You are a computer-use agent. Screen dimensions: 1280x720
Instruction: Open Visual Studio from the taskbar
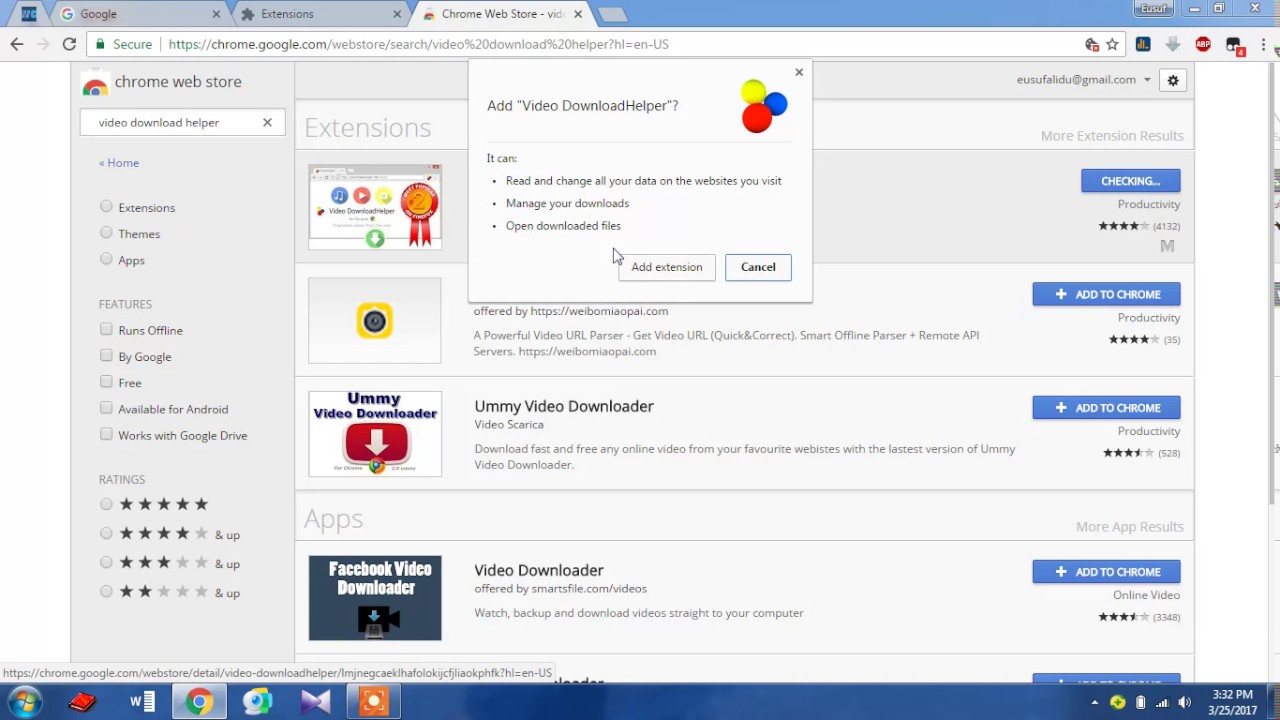click(315, 702)
